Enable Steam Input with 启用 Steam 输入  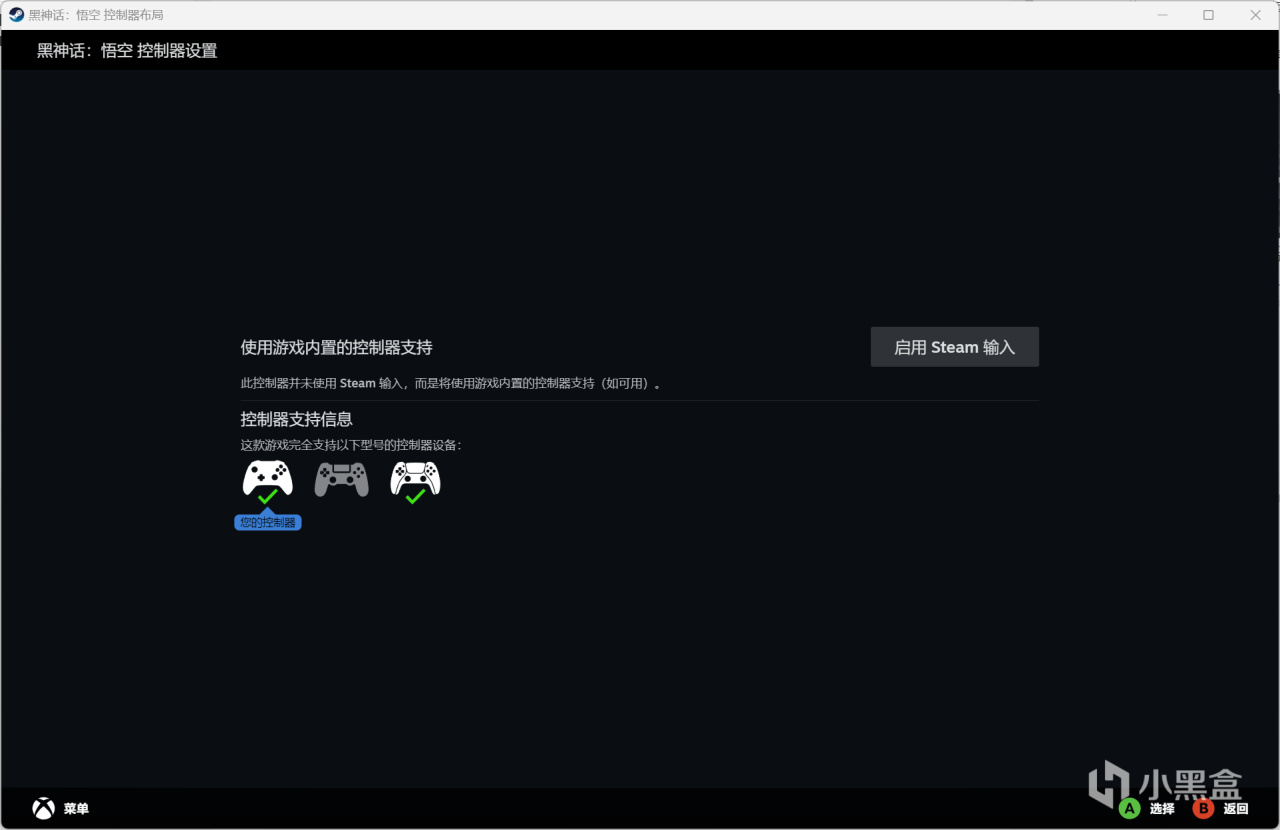click(x=955, y=347)
